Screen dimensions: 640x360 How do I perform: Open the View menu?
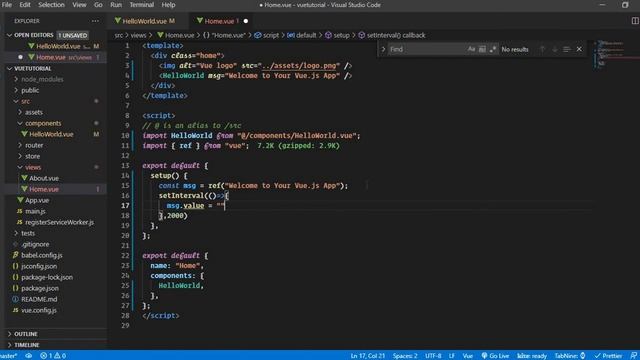(x=79, y=5)
